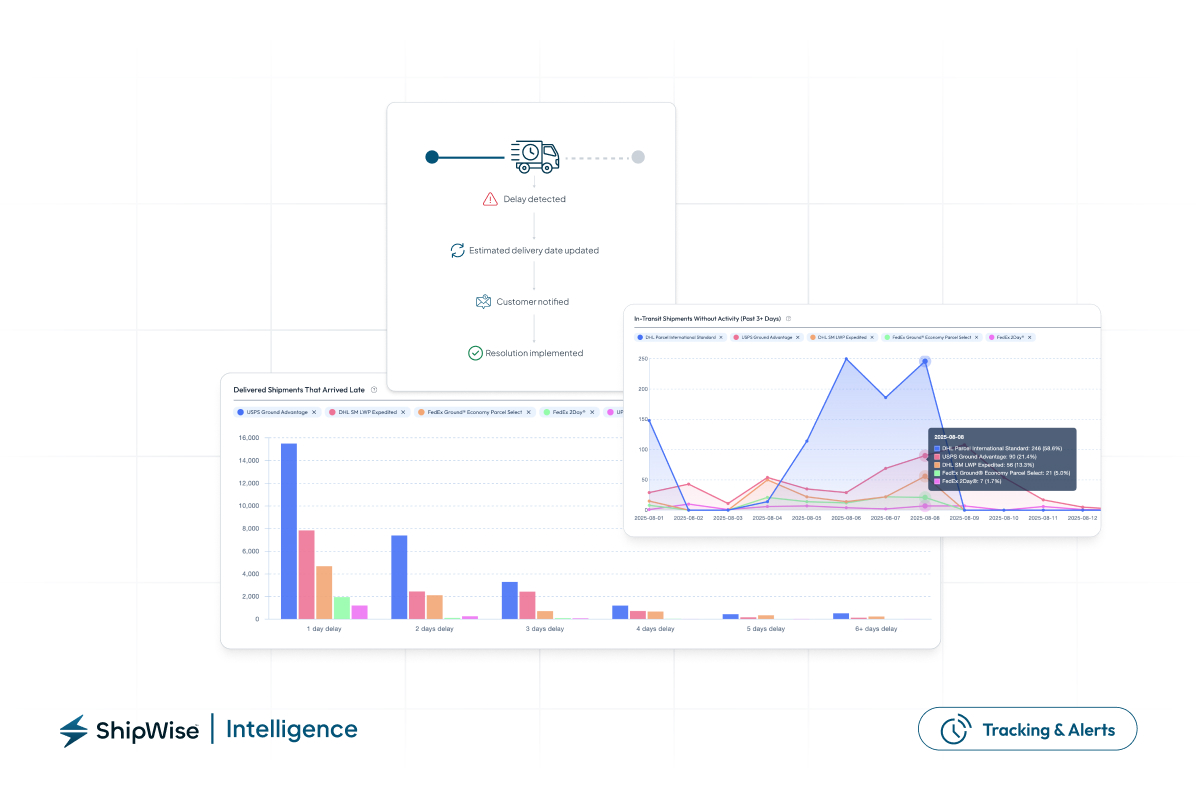Image resolution: width=1200 pixels, height=800 pixels.
Task: Click blue dot of DHL Parcel International chip
Action: coord(640,337)
